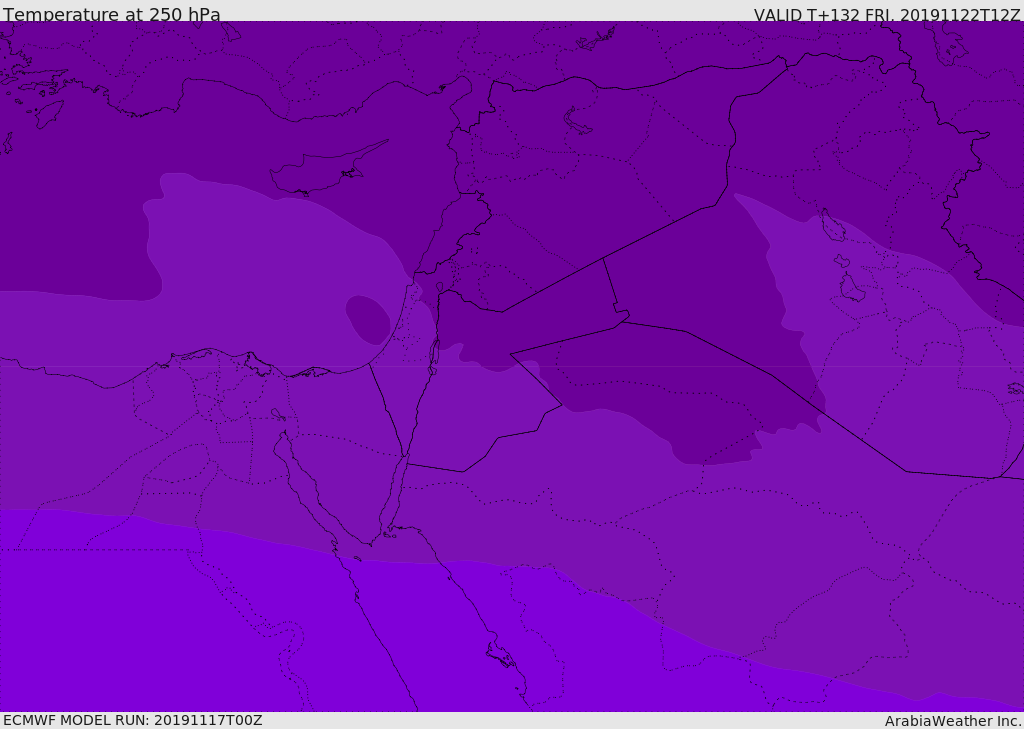
Task: Click the lighter purple region over central Iraq
Action: click(862, 314)
